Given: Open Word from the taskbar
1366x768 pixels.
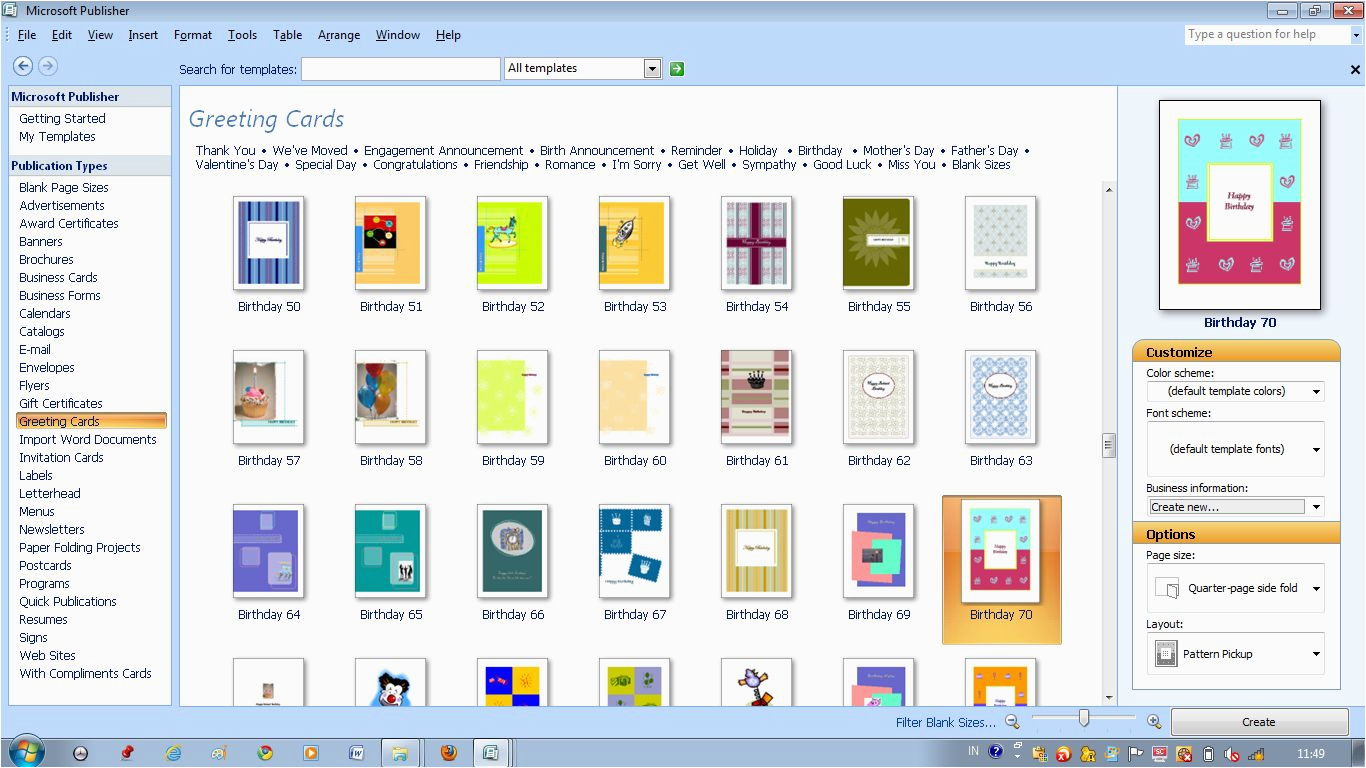Looking at the screenshot, I should 356,753.
